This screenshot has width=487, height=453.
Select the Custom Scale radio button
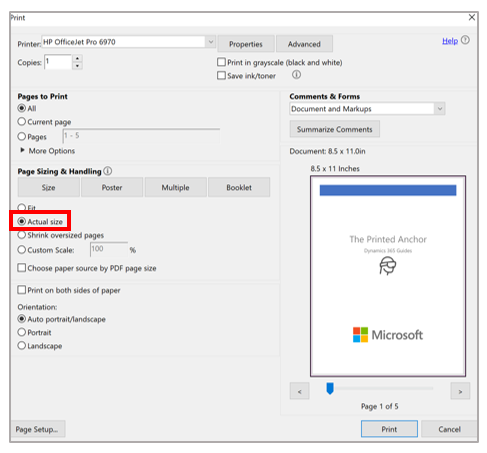(x=22, y=250)
